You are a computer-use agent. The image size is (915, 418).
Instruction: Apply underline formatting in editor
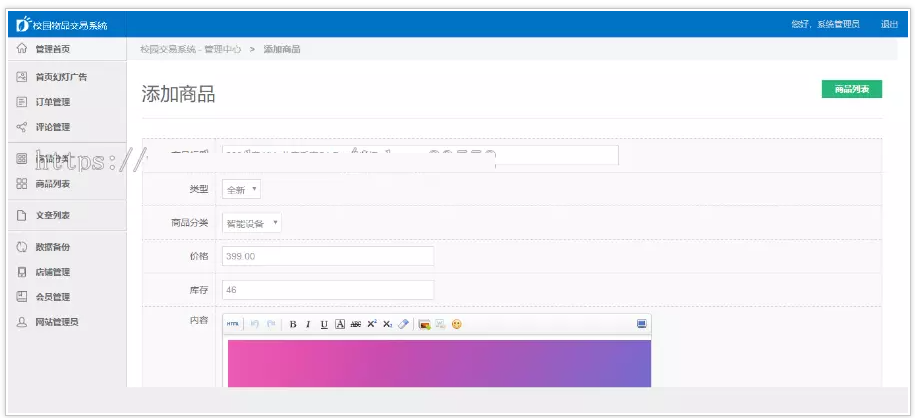pos(324,325)
